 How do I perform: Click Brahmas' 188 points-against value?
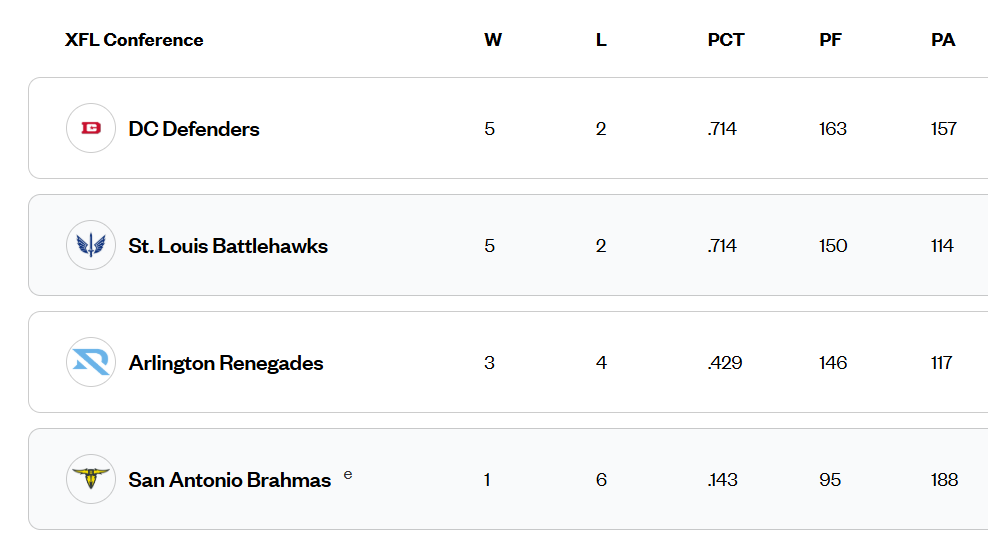944,480
